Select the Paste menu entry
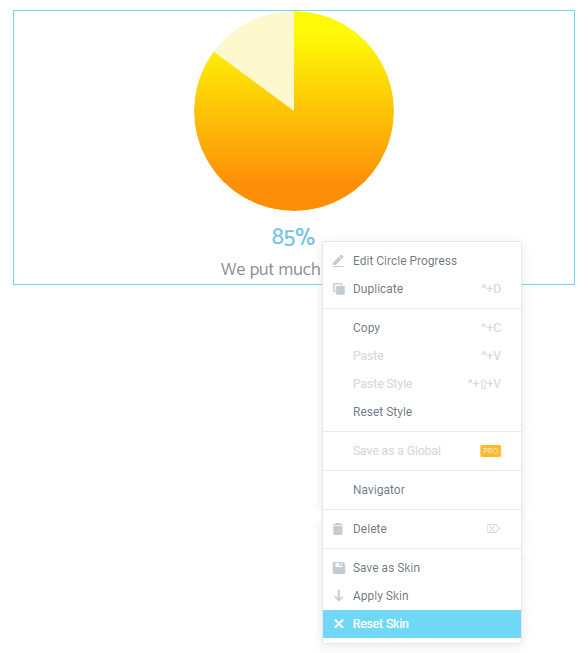Image resolution: width=588 pixels, height=653 pixels. tap(422, 356)
